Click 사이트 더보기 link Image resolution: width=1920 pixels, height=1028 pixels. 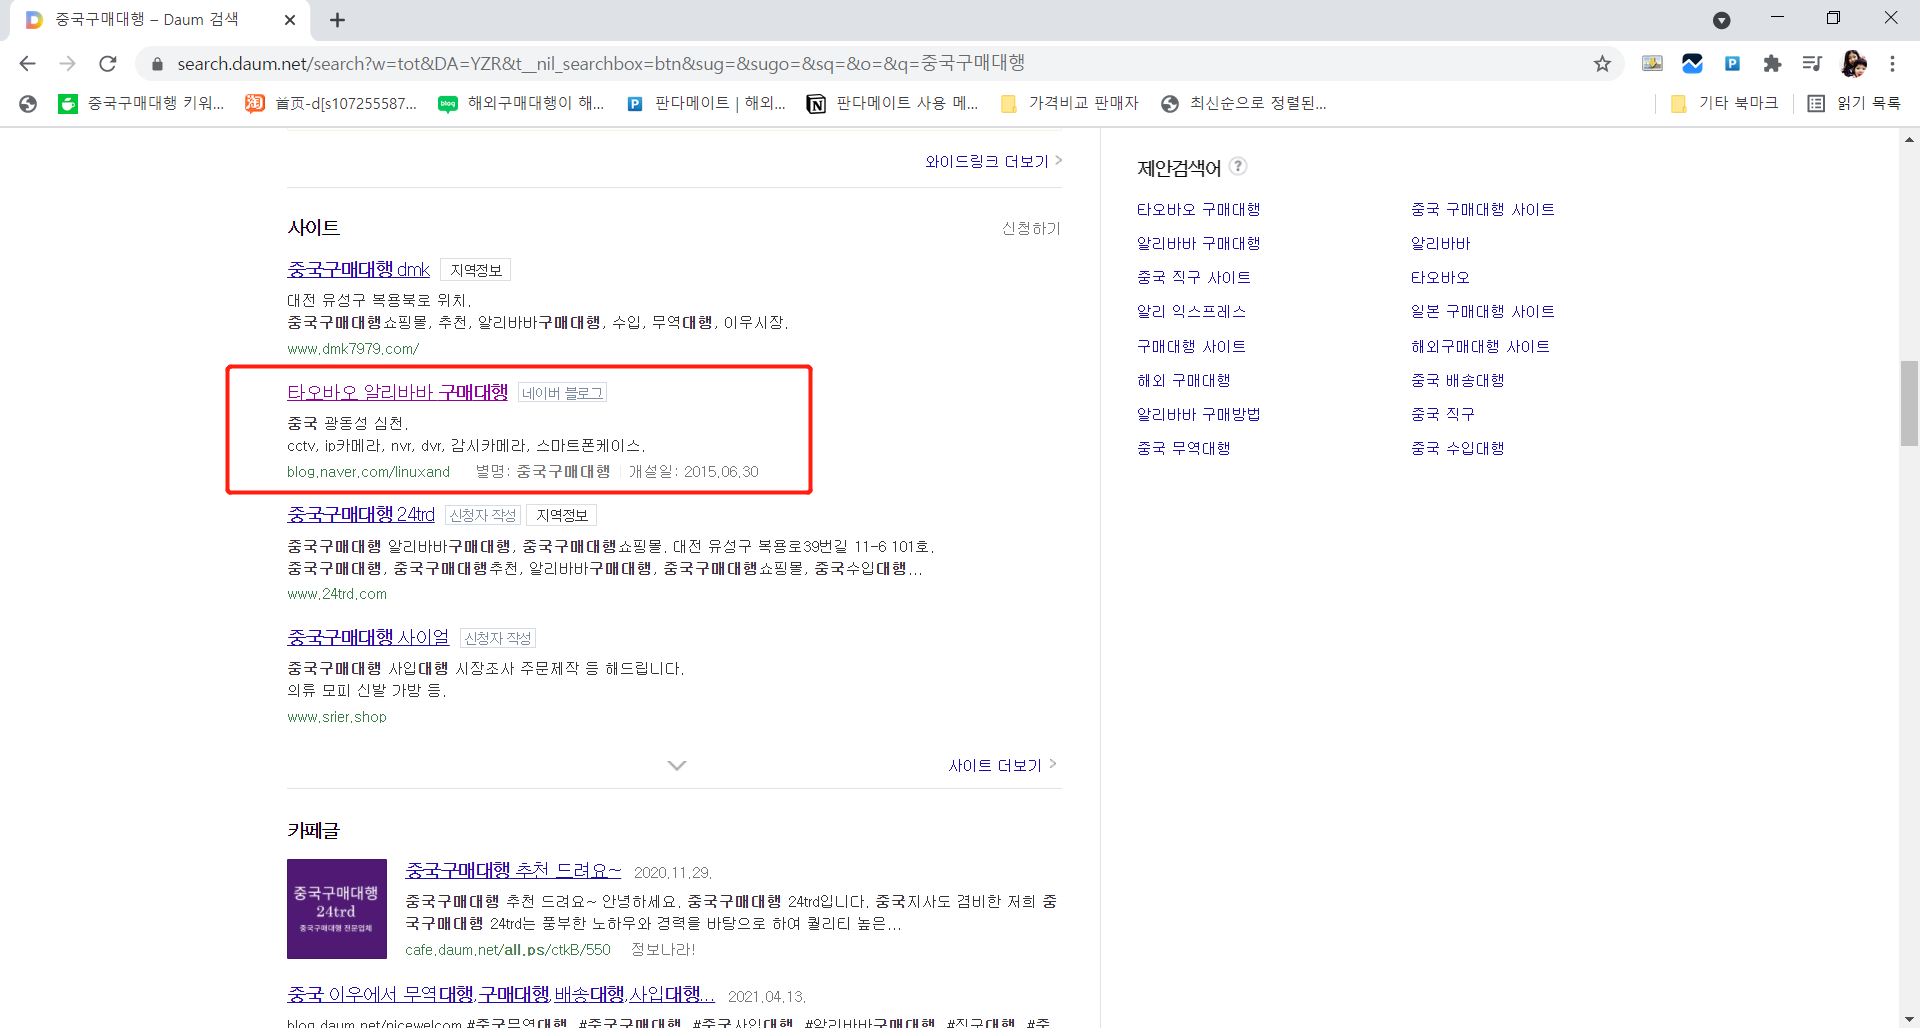tap(1002, 765)
